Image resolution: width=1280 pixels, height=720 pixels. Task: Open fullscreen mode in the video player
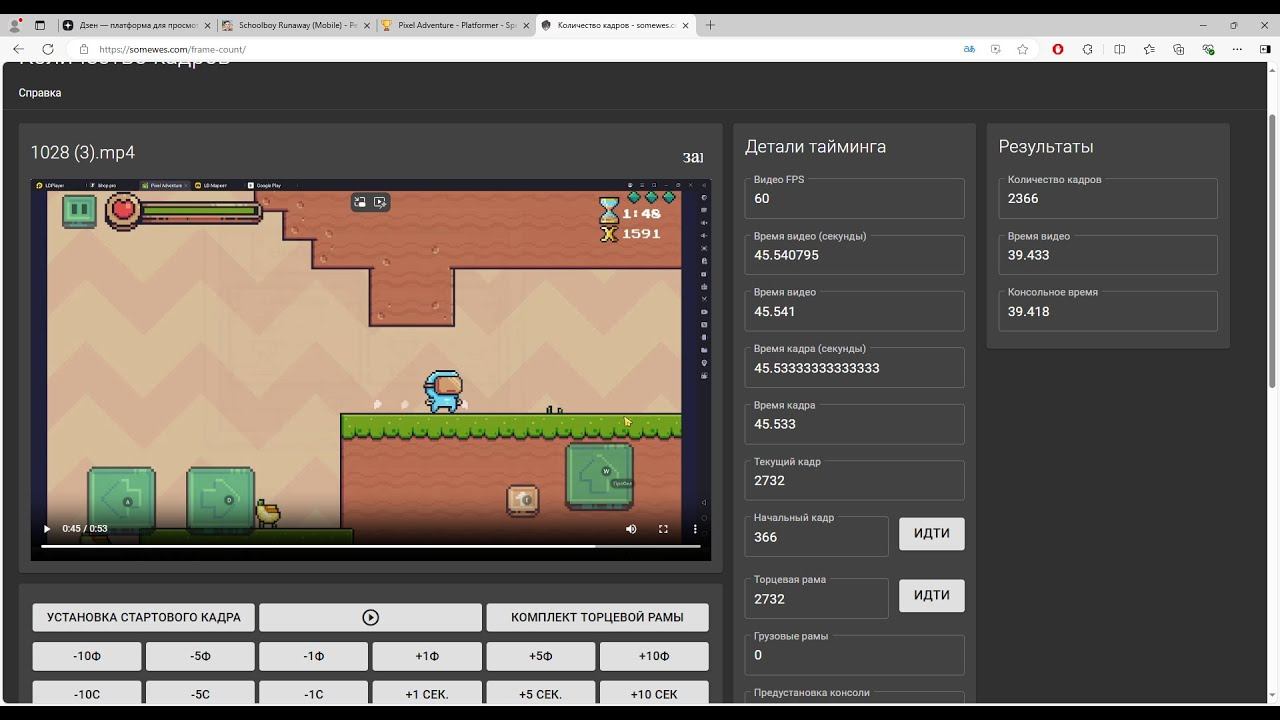click(663, 529)
